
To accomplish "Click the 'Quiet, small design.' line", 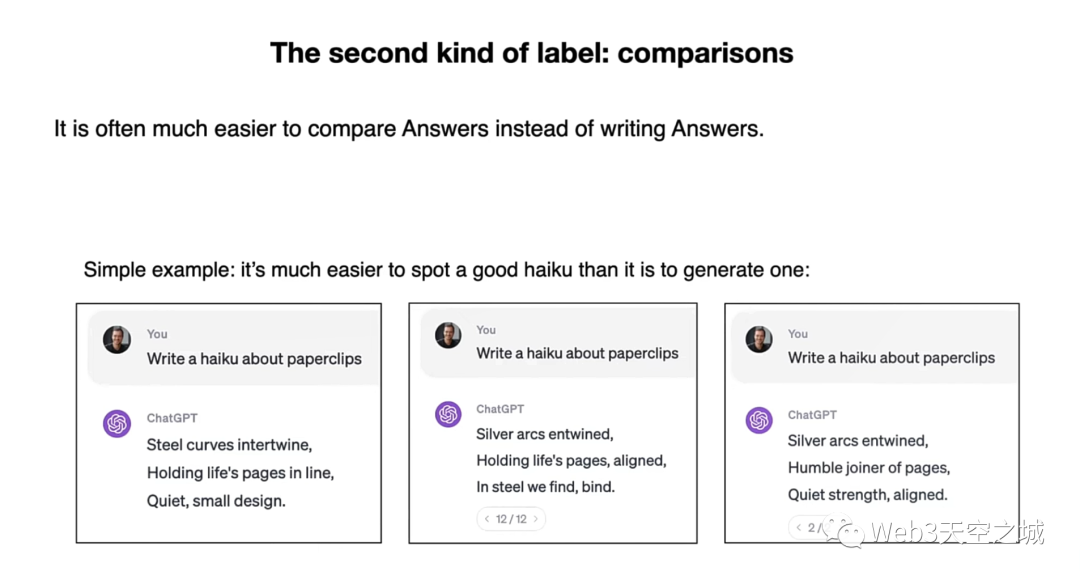I will click(216, 501).
